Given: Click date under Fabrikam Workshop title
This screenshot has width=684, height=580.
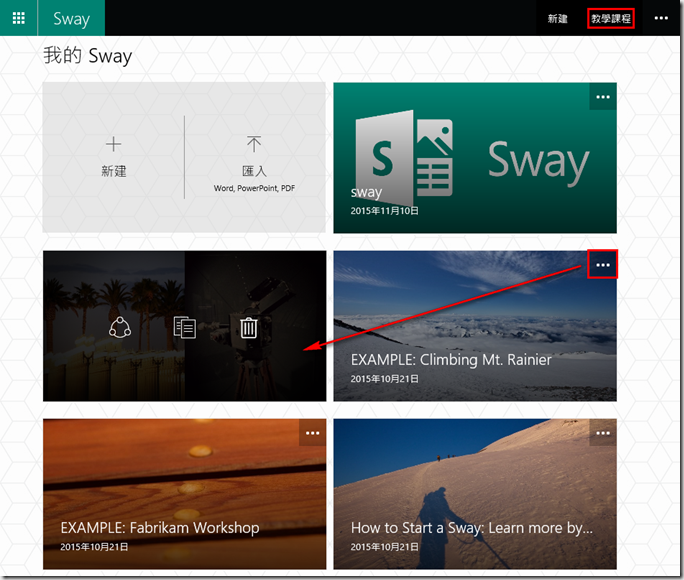Looking at the screenshot, I should tap(94, 547).
